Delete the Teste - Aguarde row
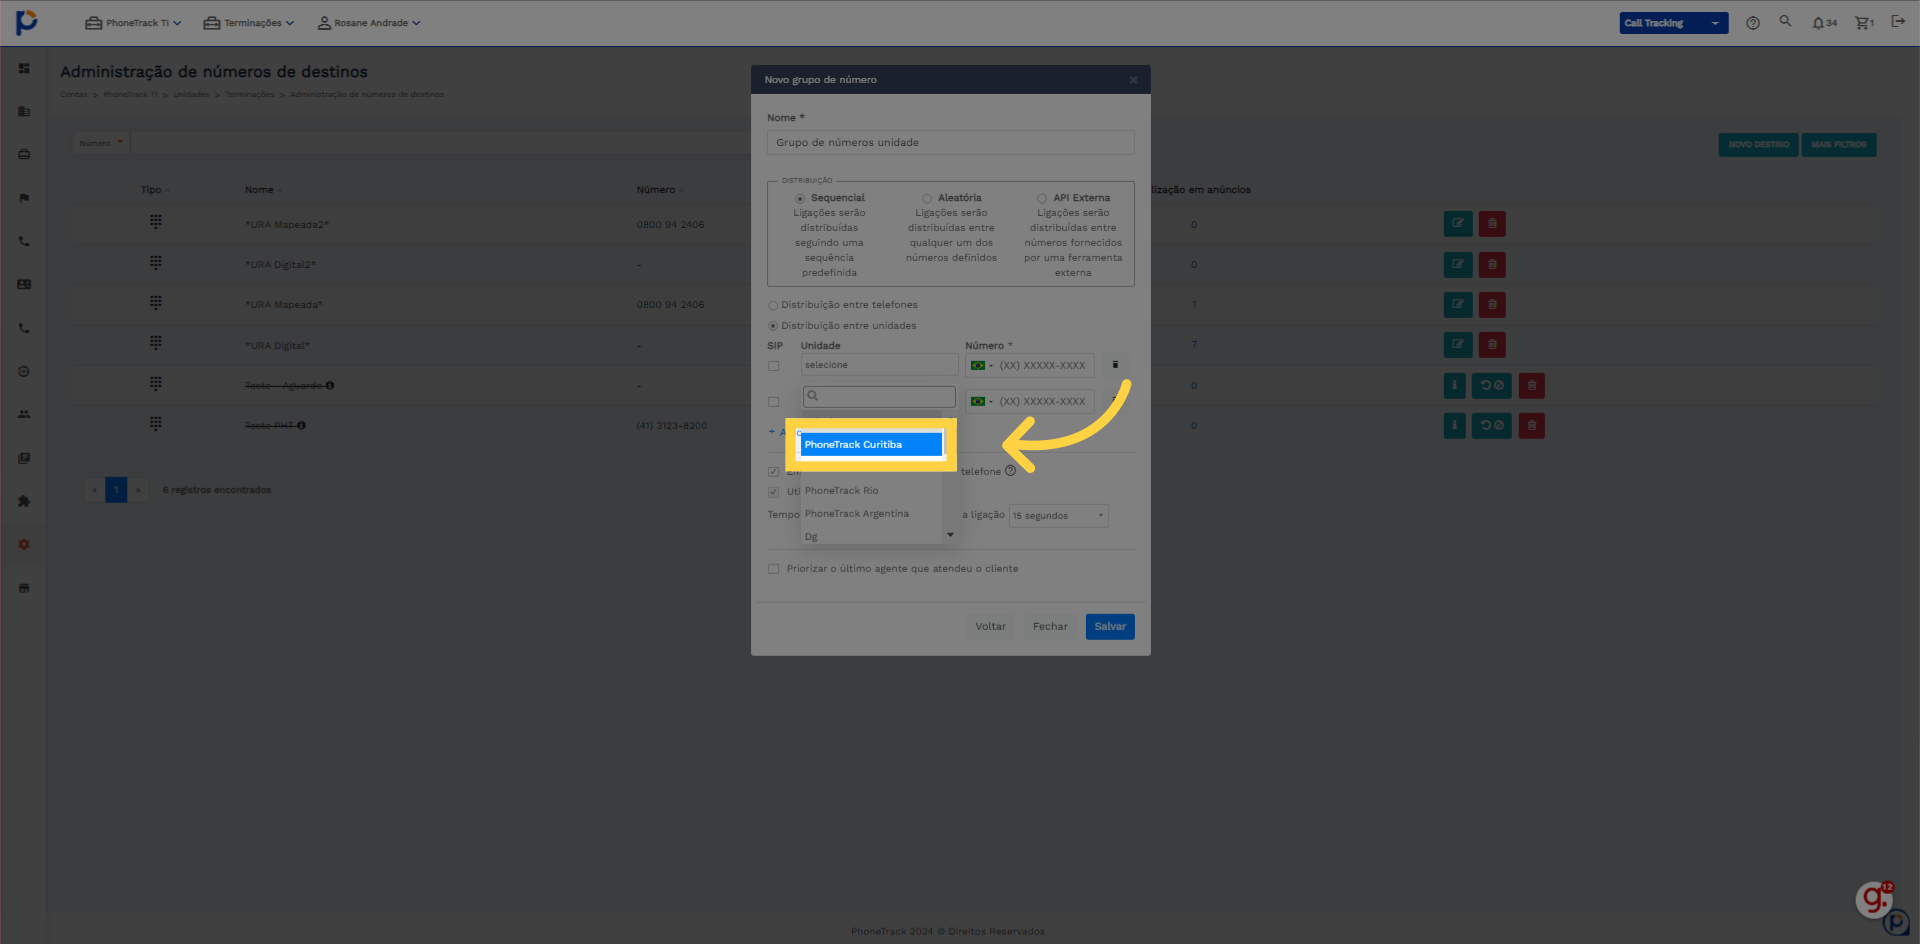The image size is (1920, 944). (x=1531, y=385)
